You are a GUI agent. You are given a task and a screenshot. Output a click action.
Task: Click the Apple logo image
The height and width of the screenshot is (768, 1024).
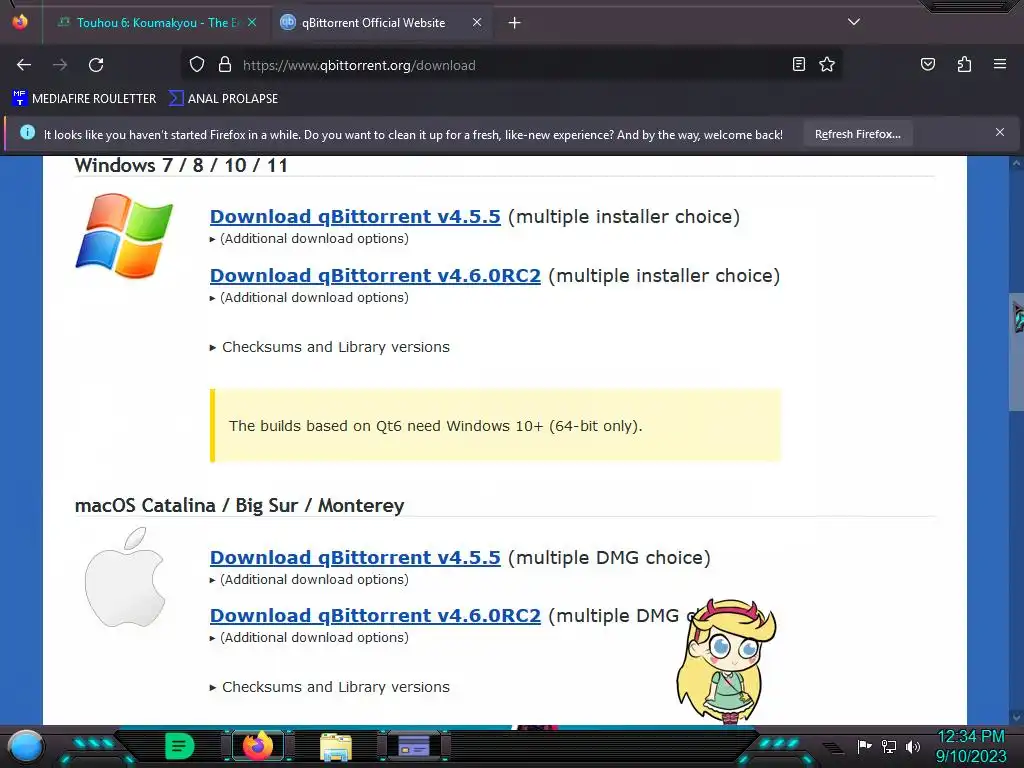coord(124,577)
